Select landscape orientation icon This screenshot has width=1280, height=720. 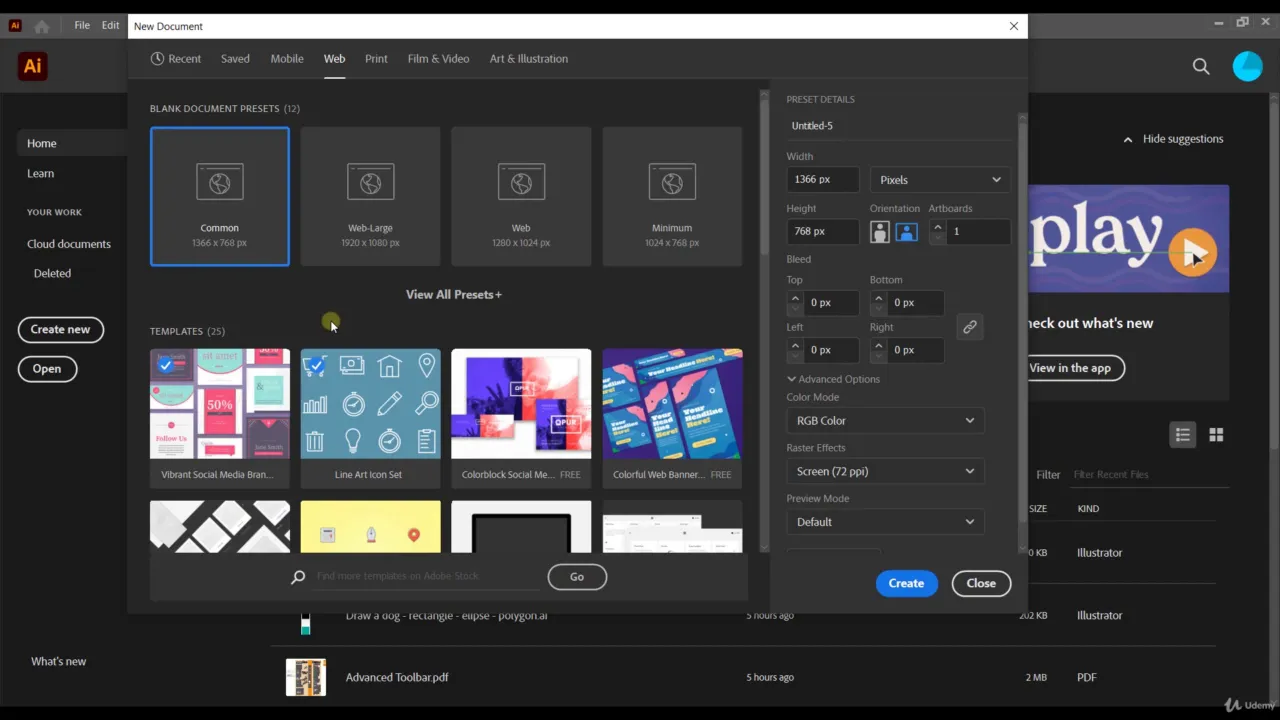[907, 232]
